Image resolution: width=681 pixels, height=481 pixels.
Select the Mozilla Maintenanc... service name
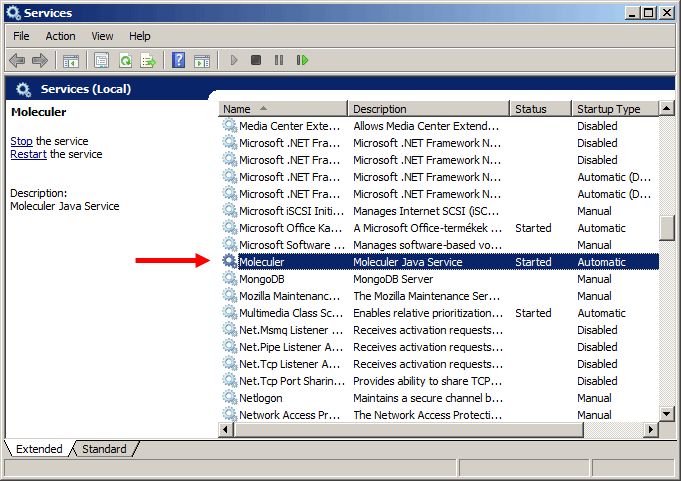point(290,296)
